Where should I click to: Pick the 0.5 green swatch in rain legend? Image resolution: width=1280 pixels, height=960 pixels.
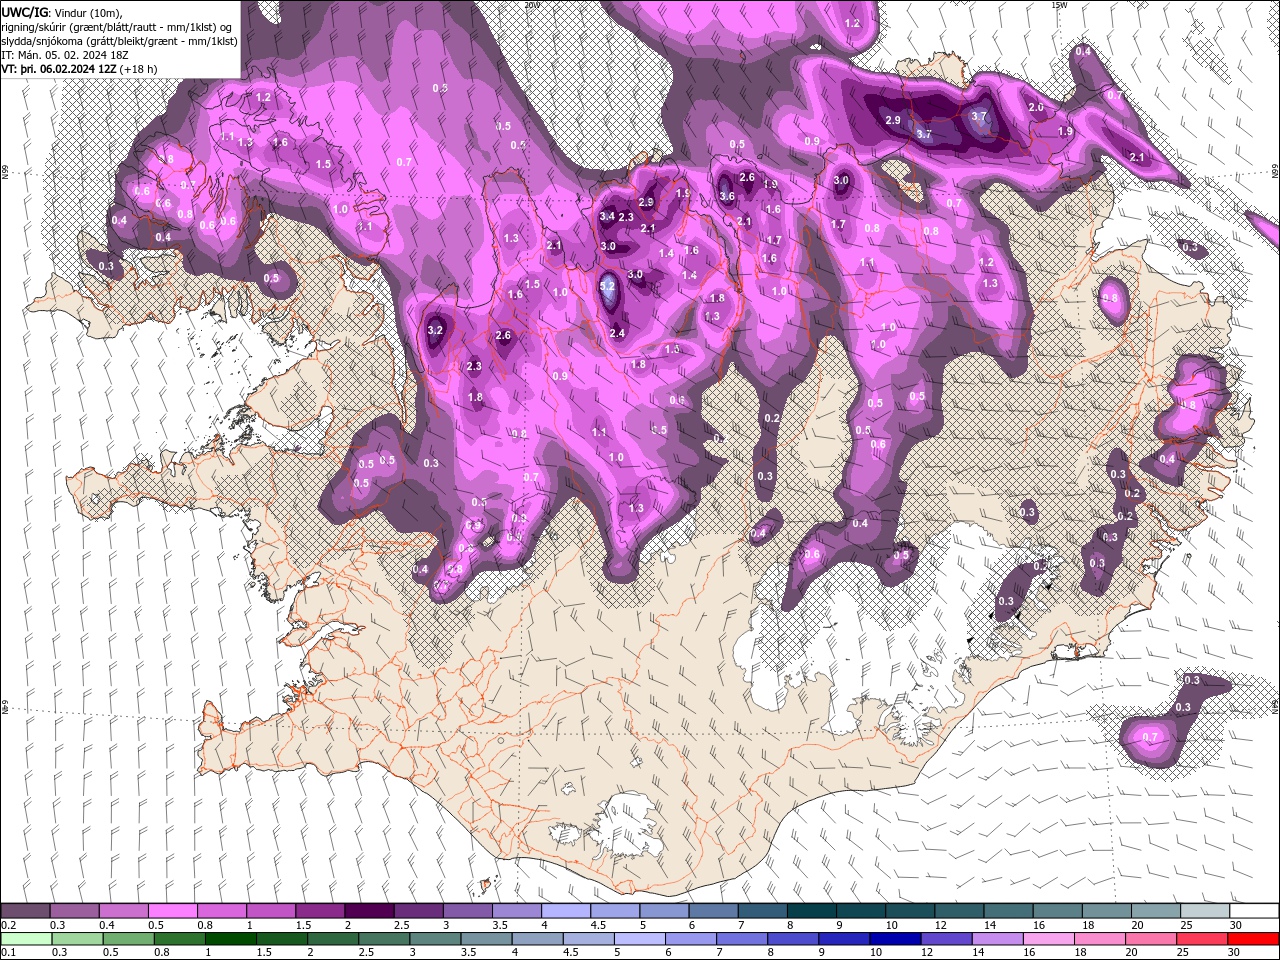tap(128, 939)
